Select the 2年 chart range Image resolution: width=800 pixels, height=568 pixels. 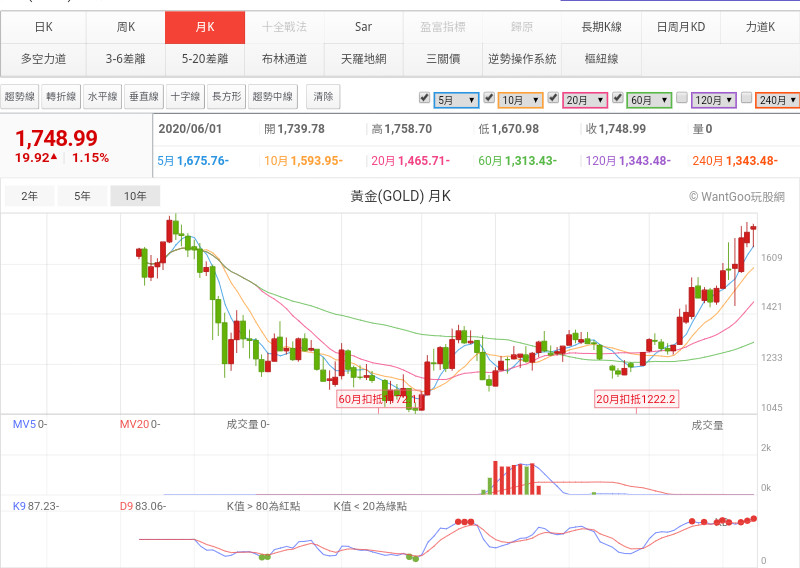click(30, 196)
